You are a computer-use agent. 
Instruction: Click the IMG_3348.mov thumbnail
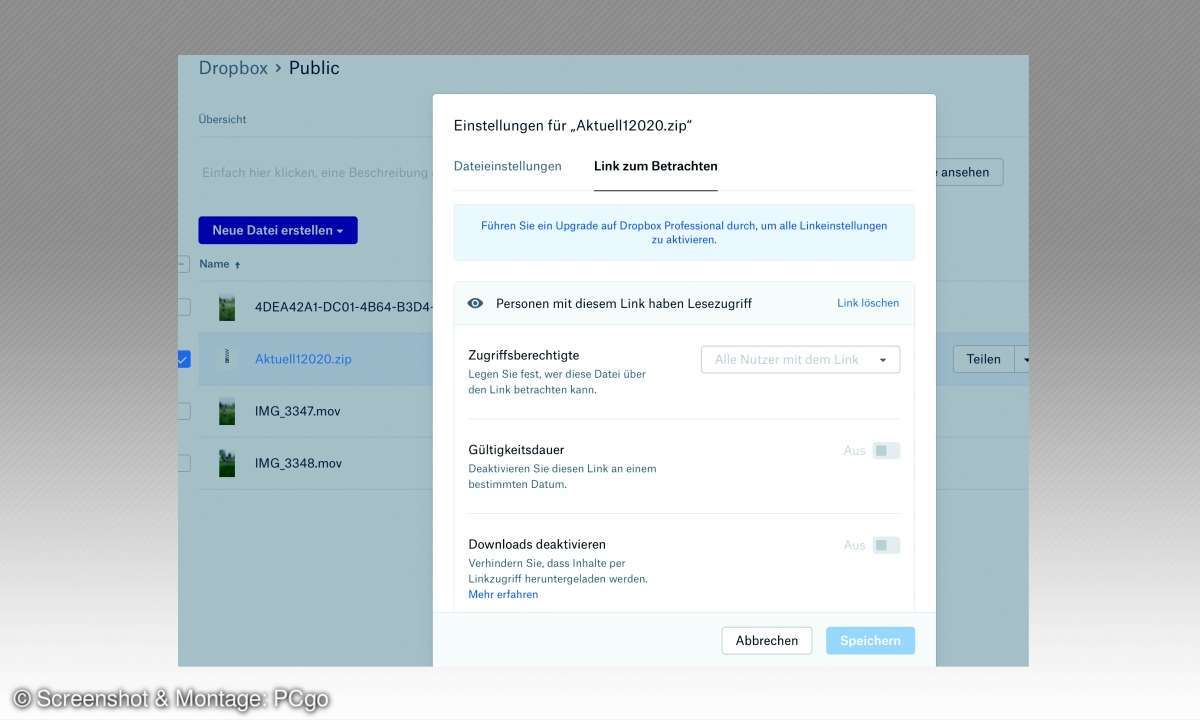227,463
